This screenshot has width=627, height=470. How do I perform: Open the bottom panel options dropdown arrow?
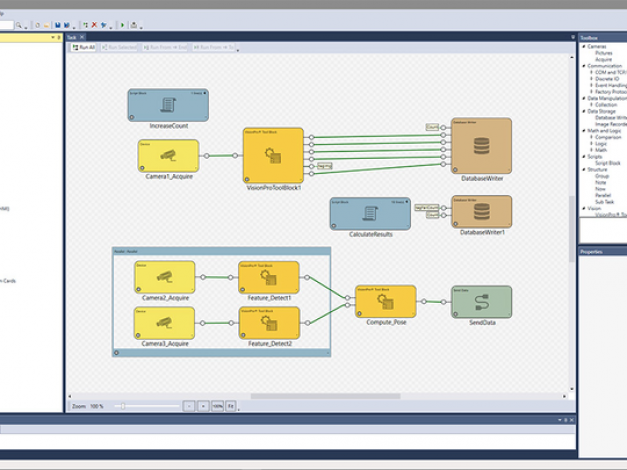pos(559,420)
